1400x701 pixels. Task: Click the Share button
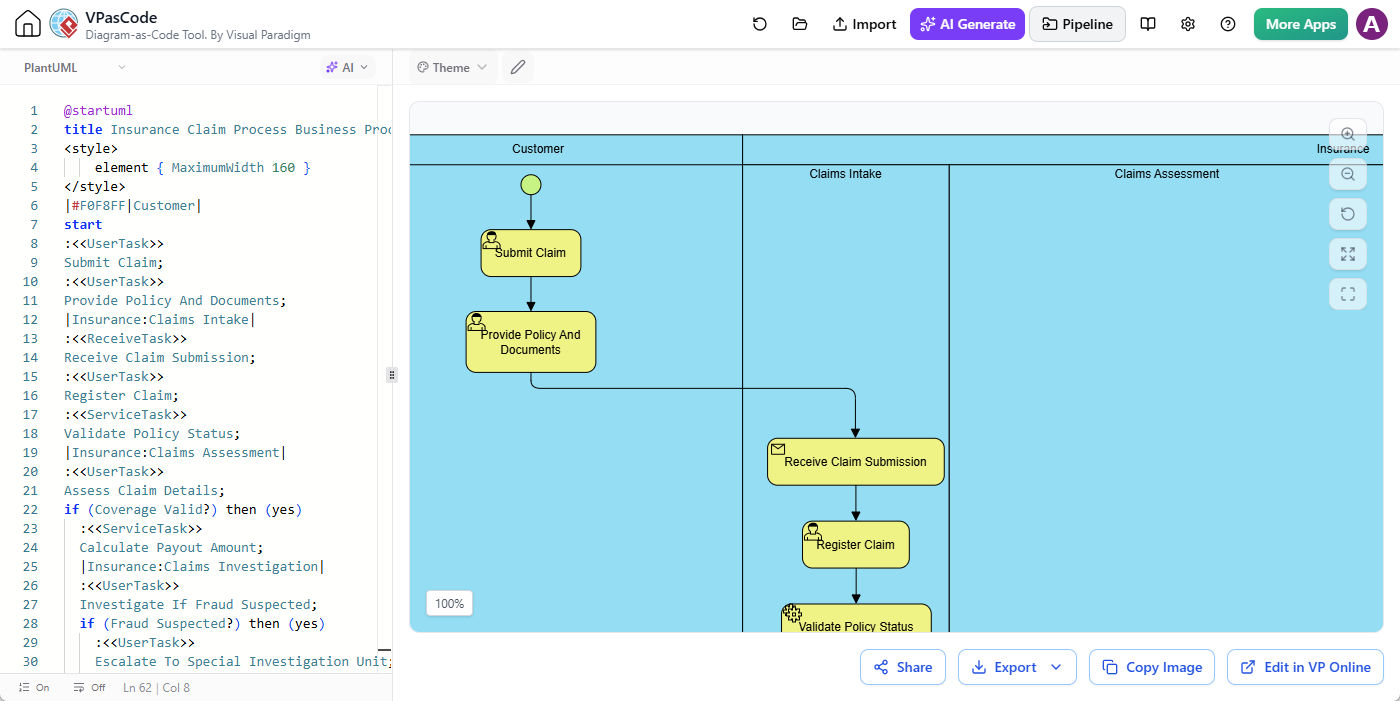(902, 667)
